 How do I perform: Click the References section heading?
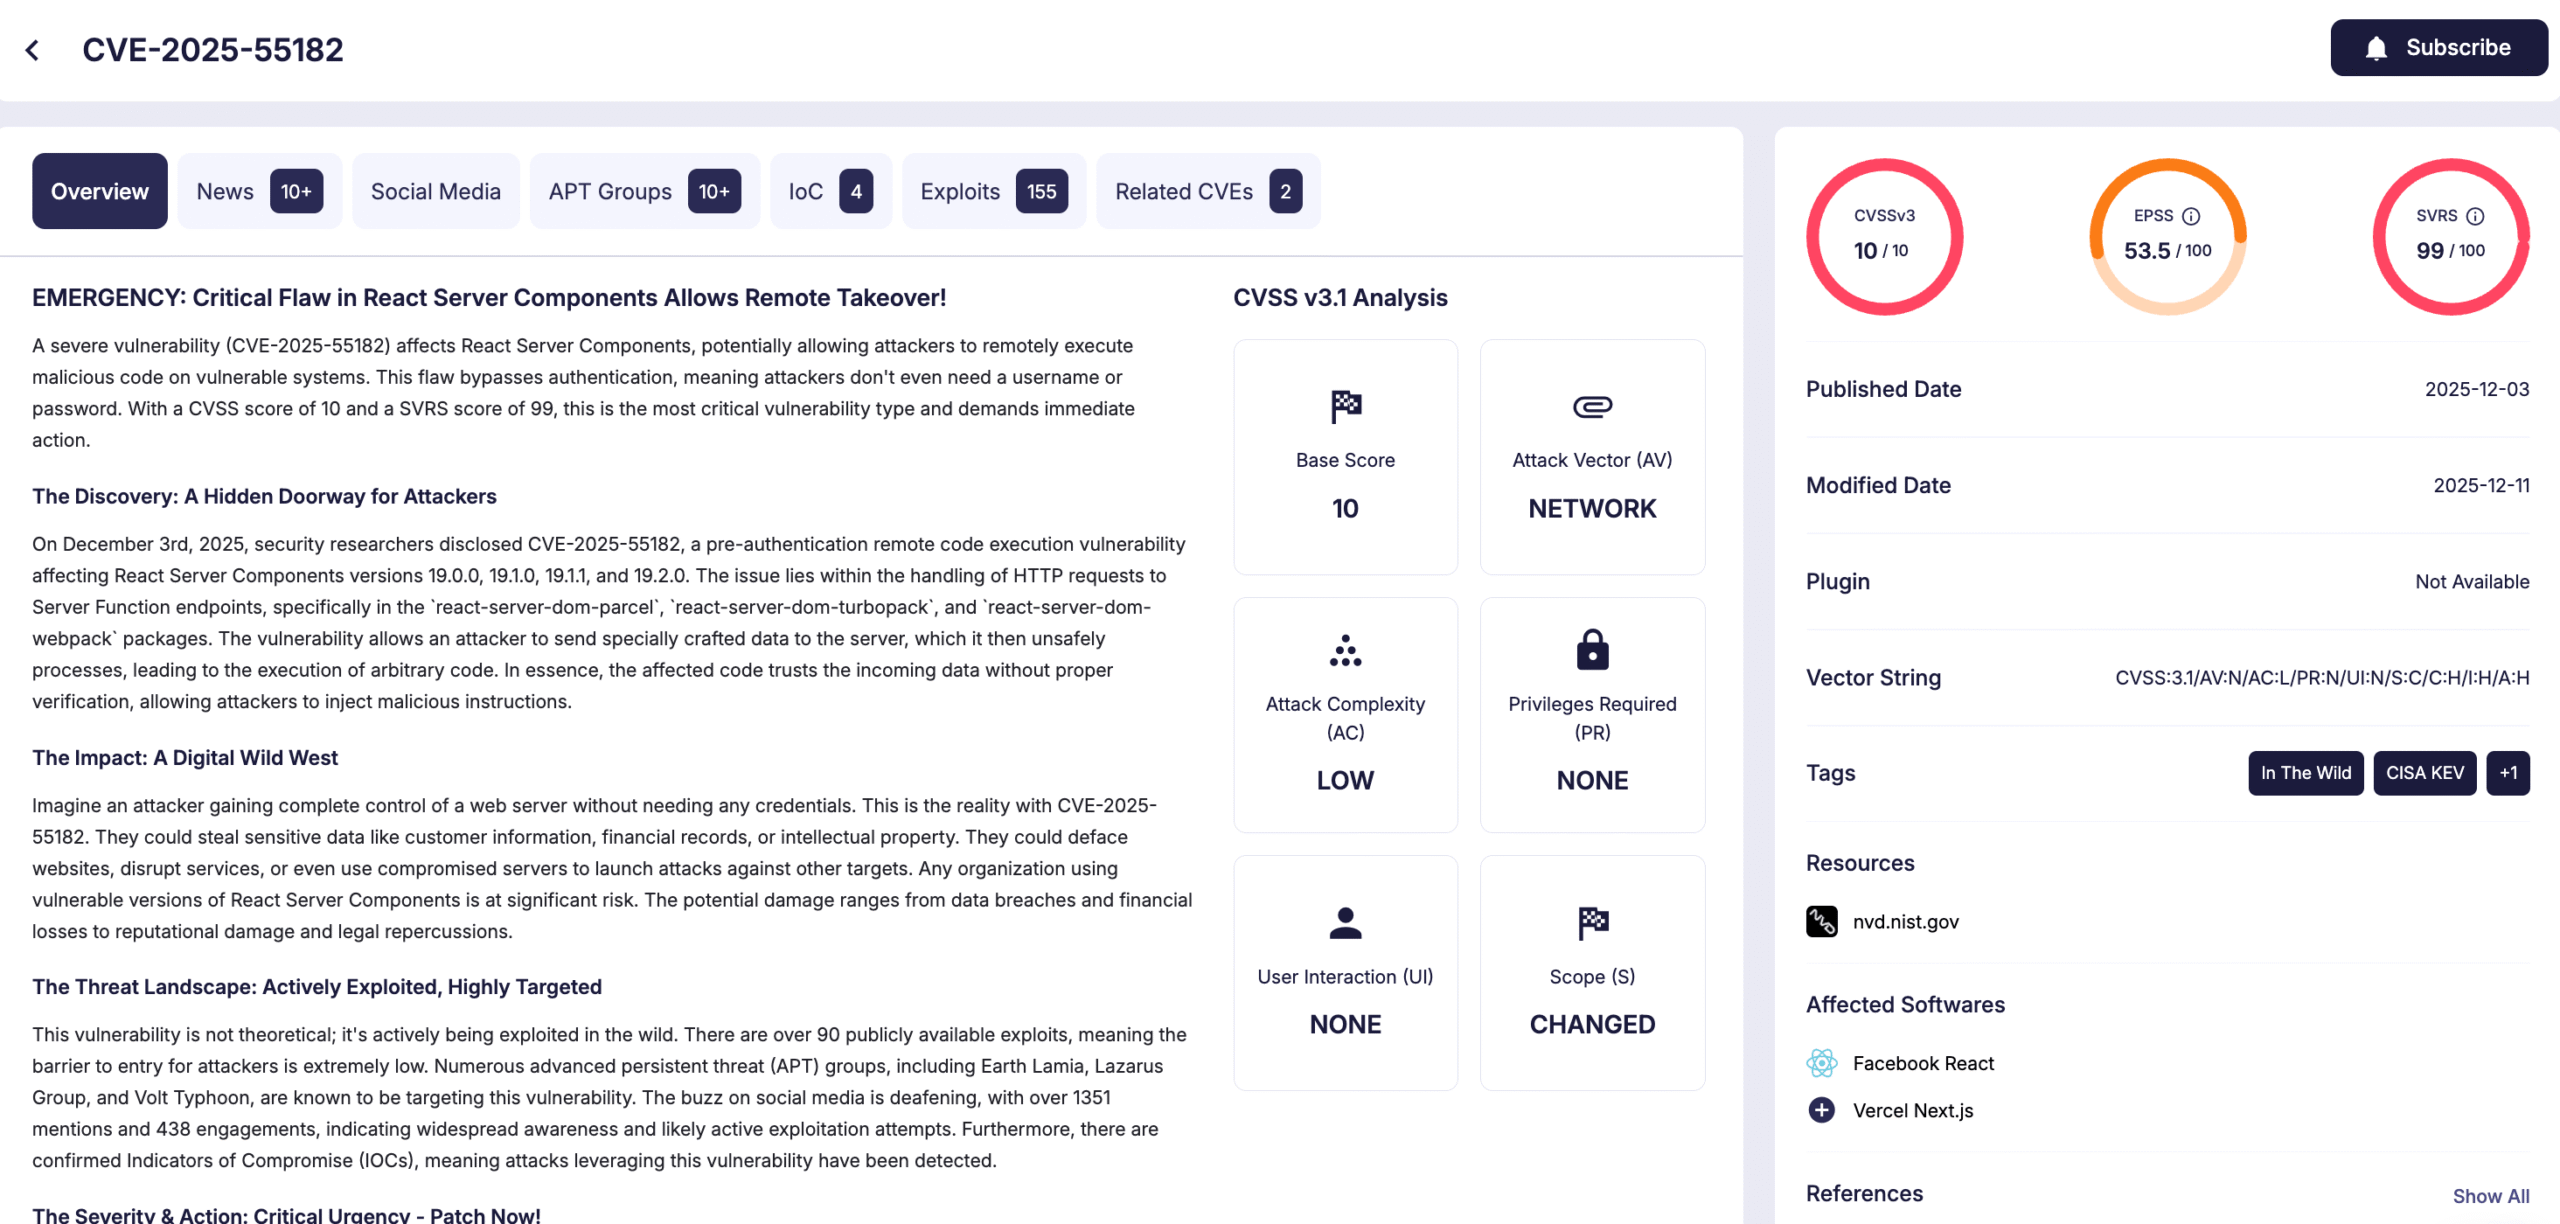[x=1864, y=1194]
